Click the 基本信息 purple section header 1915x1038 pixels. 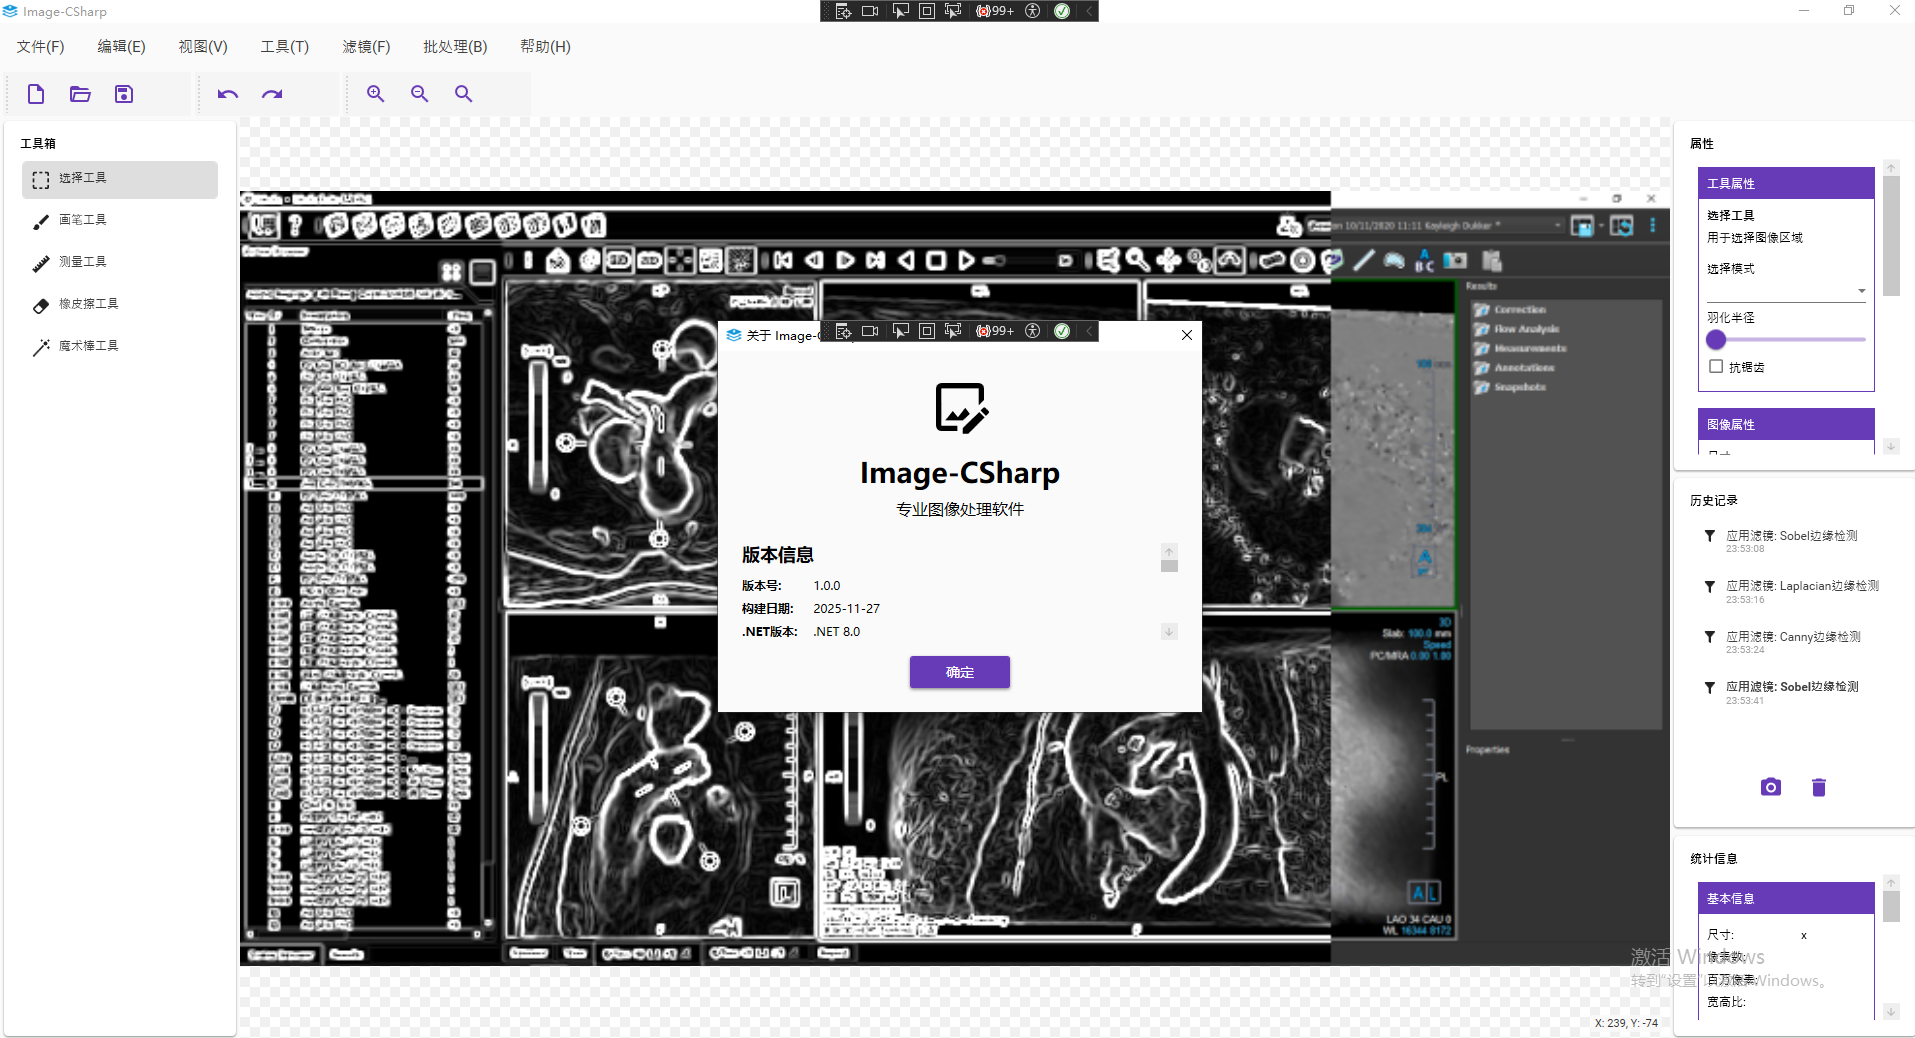pyautogui.click(x=1786, y=898)
